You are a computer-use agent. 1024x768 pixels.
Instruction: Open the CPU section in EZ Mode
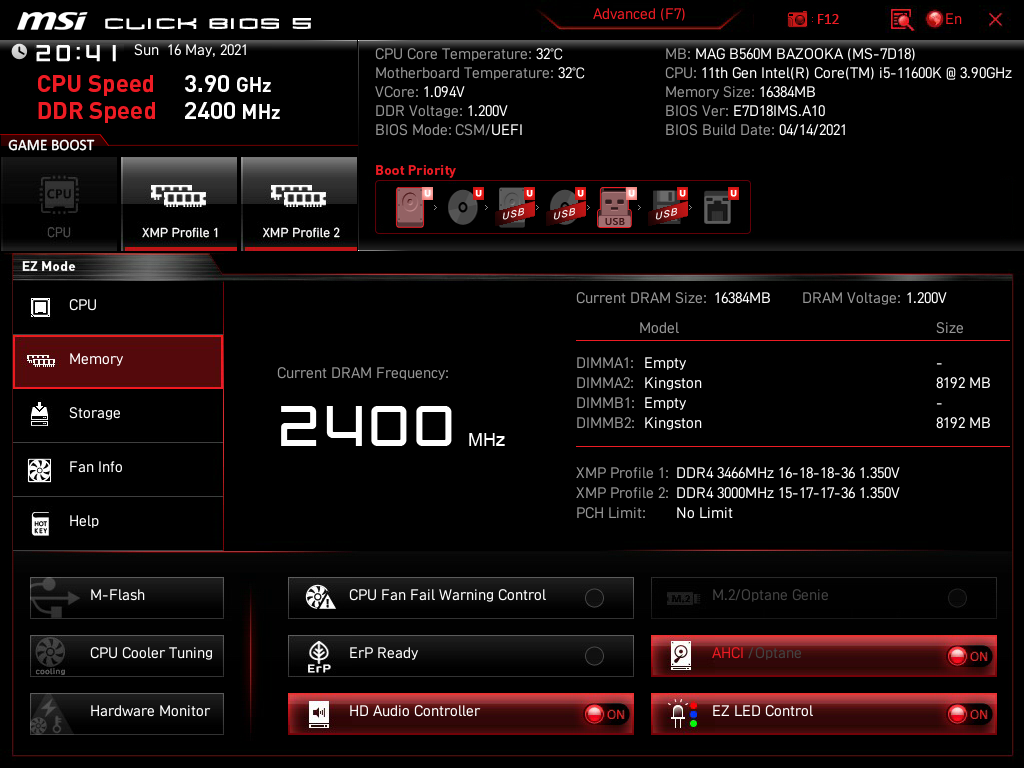click(x=118, y=306)
